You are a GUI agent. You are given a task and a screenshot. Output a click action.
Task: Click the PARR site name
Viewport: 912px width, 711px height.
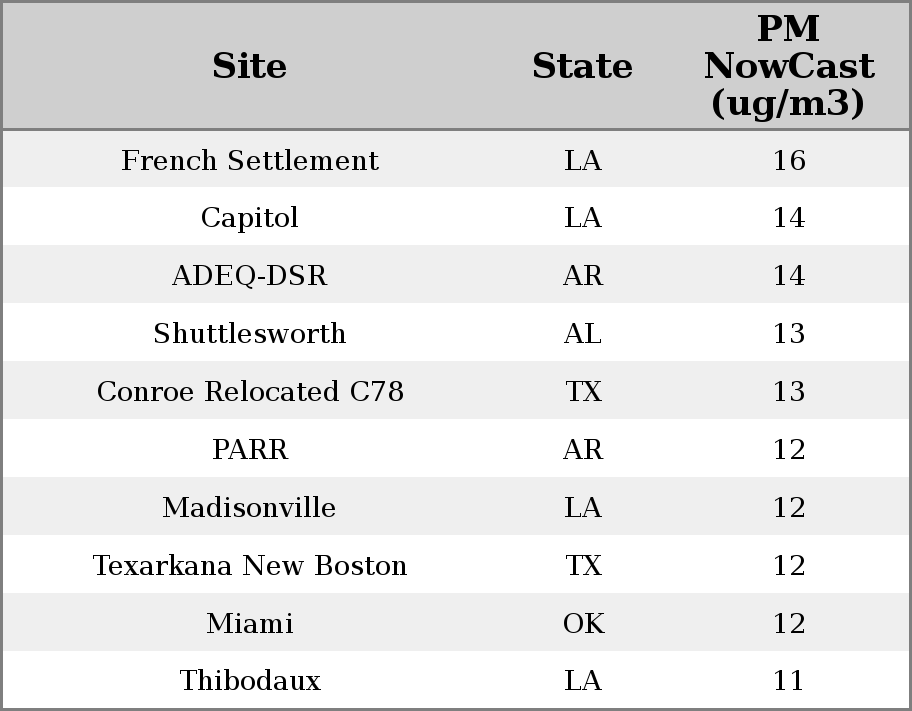coord(250,449)
